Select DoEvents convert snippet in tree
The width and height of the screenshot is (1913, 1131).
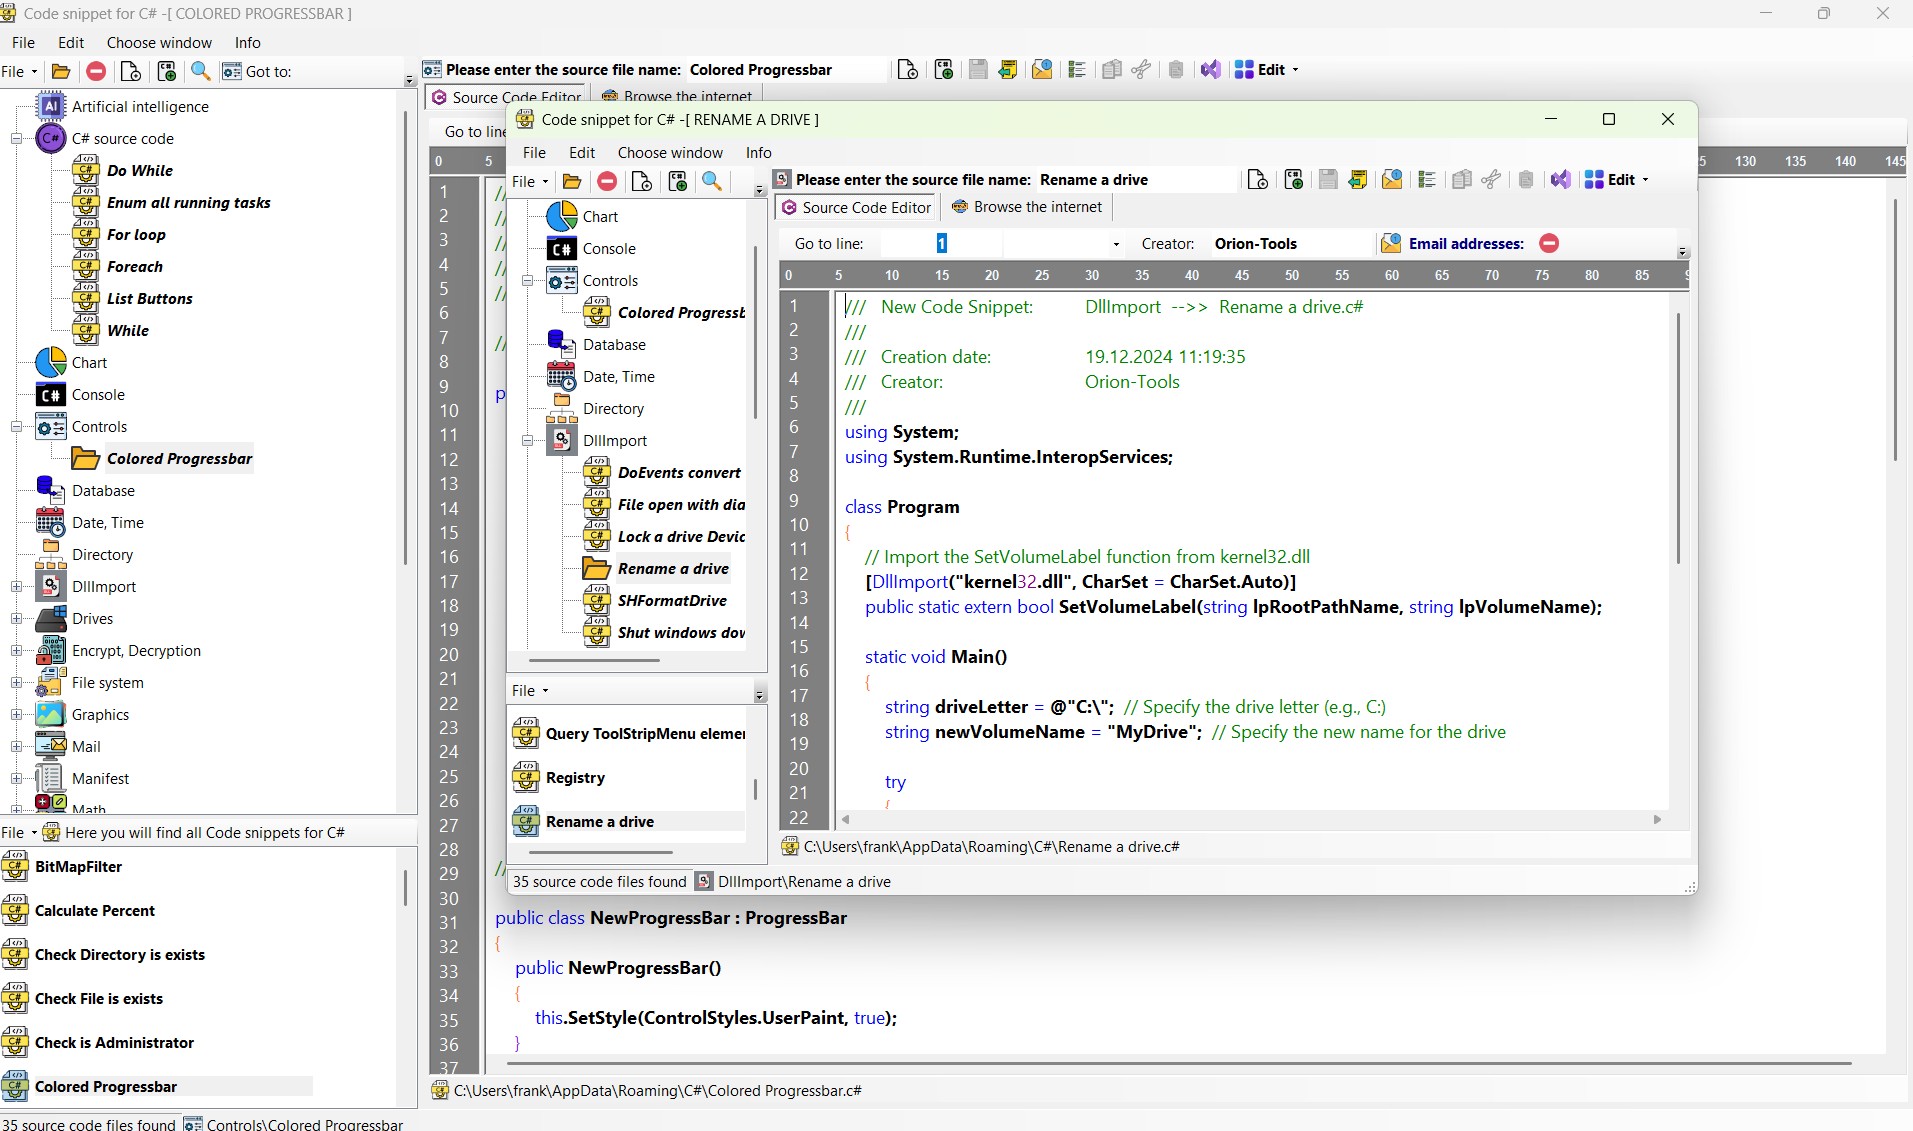[679, 473]
